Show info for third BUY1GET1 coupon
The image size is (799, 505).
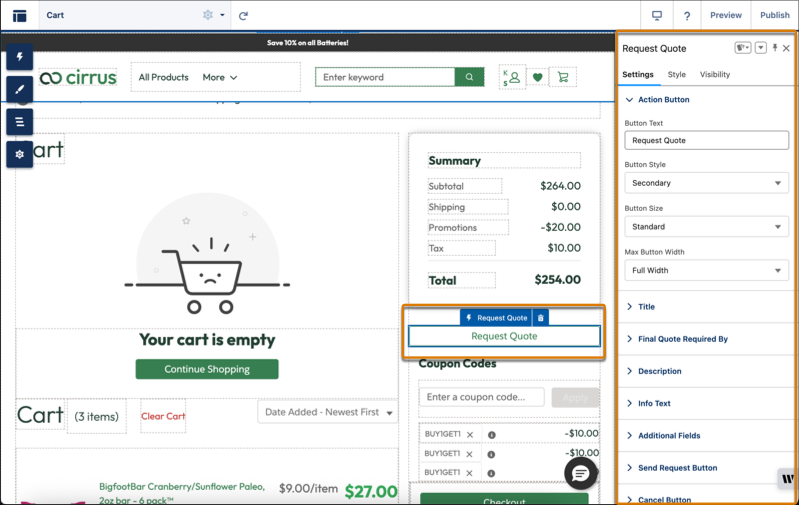491,473
